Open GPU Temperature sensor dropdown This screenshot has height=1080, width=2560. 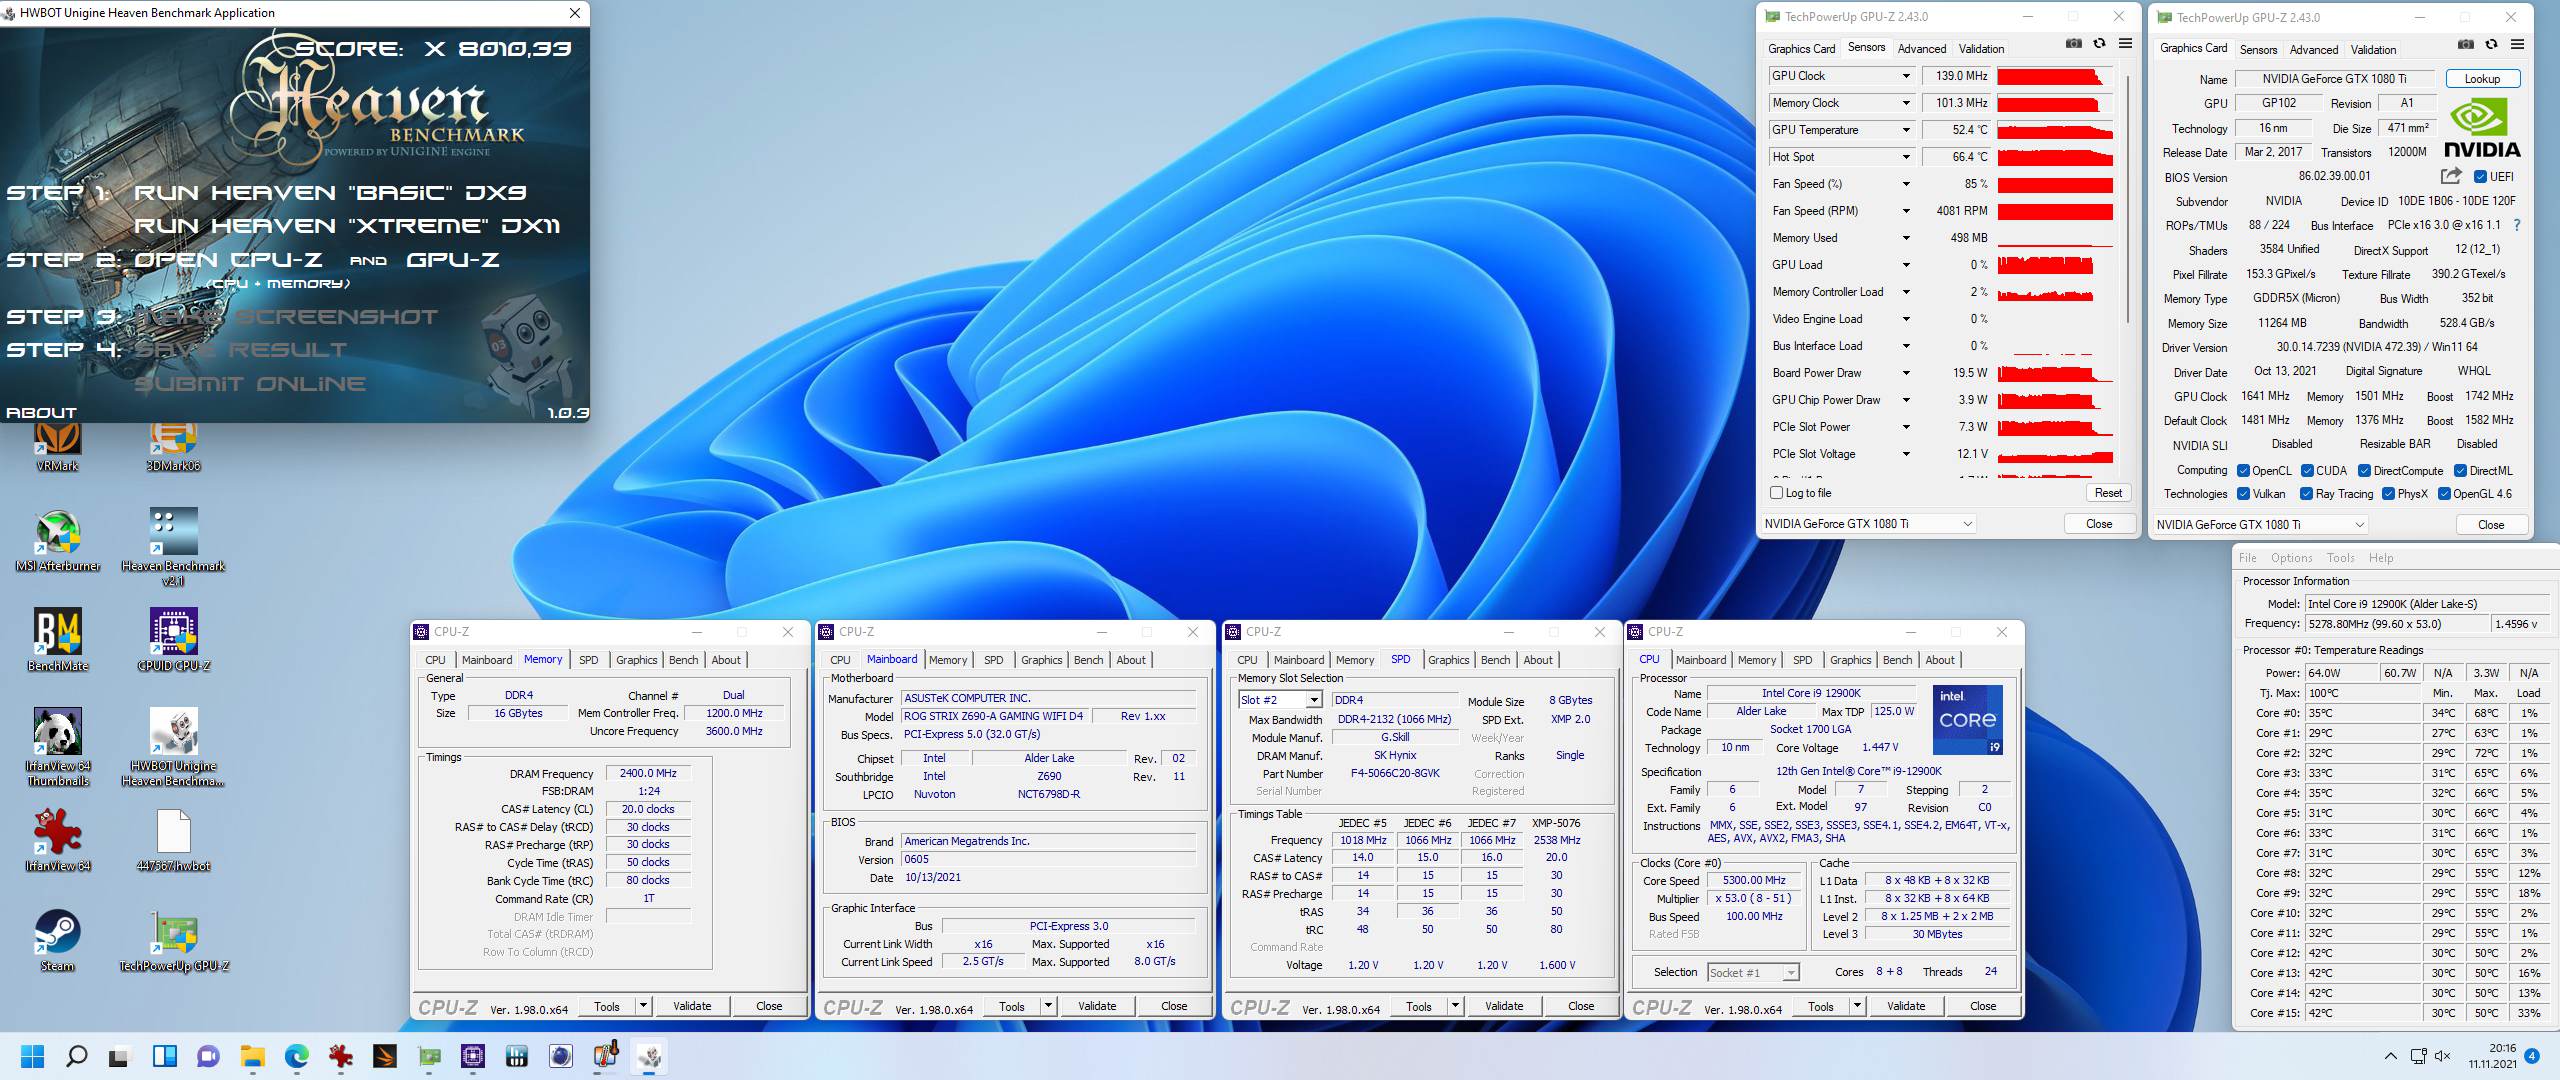(x=1905, y=130)
